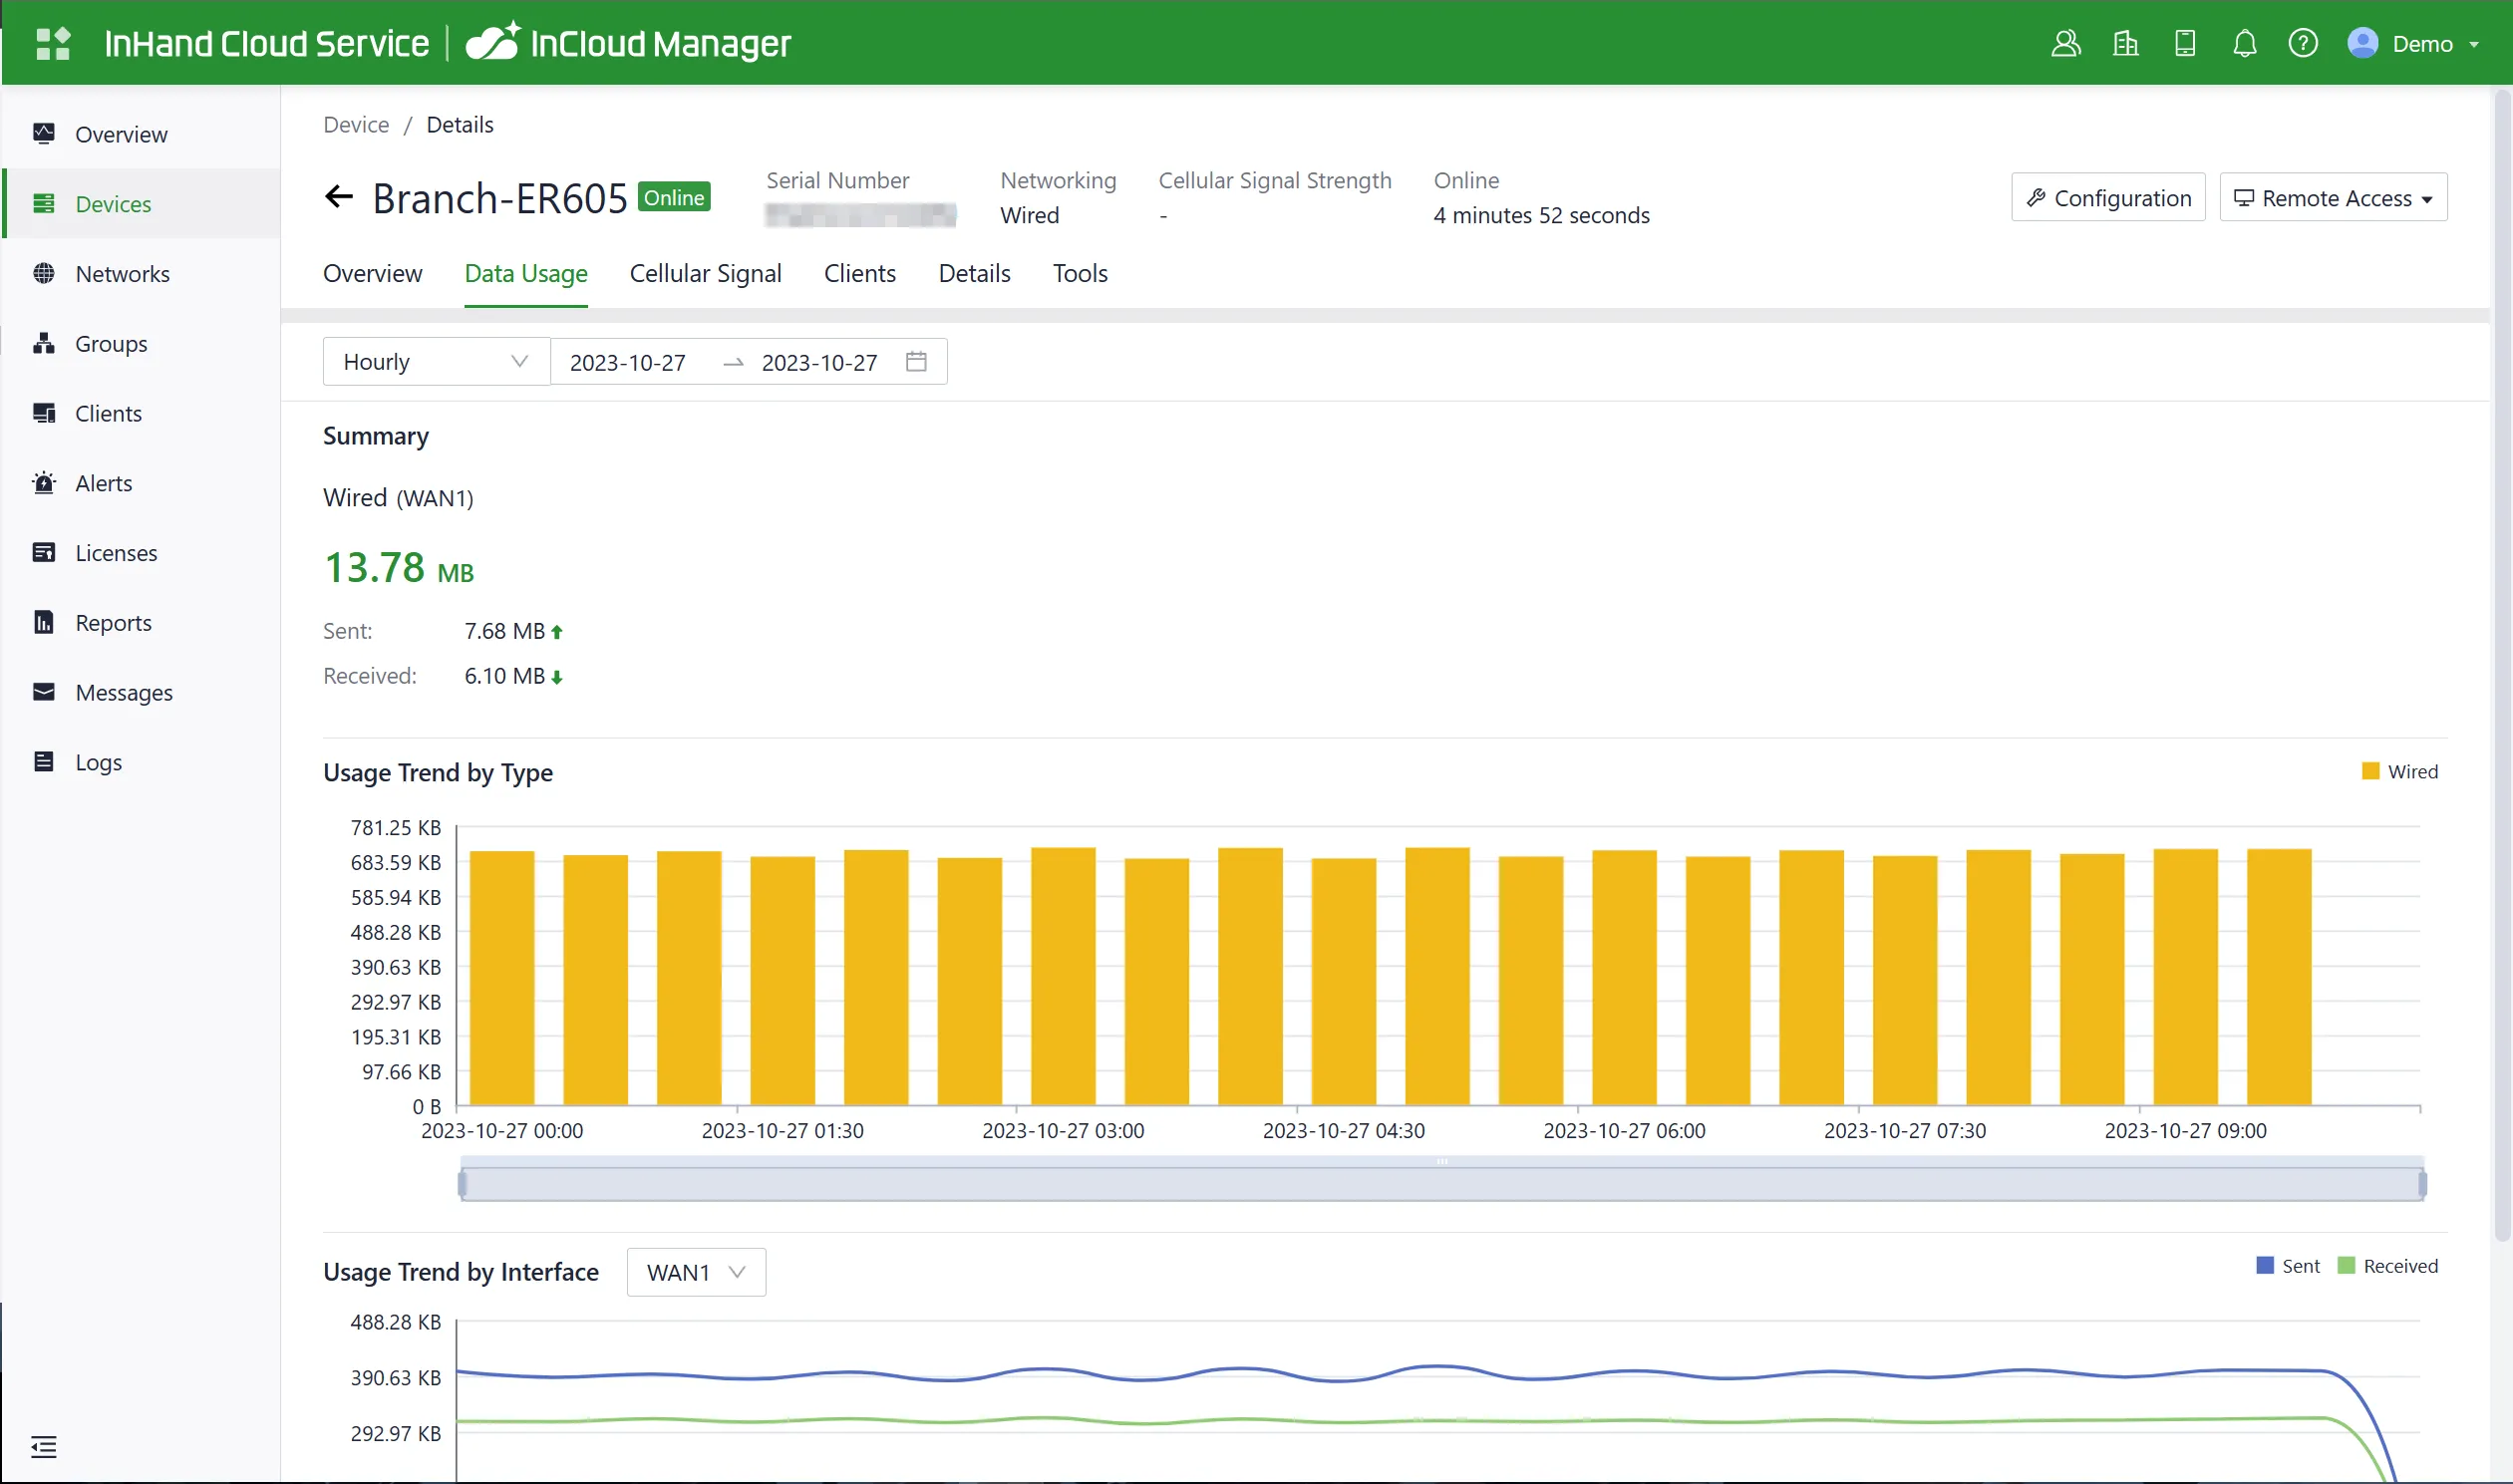Open Logs in sidebar
The height and width of the screenshot is (1484, 2513).
pyautogui.click(x=140, y=762)
